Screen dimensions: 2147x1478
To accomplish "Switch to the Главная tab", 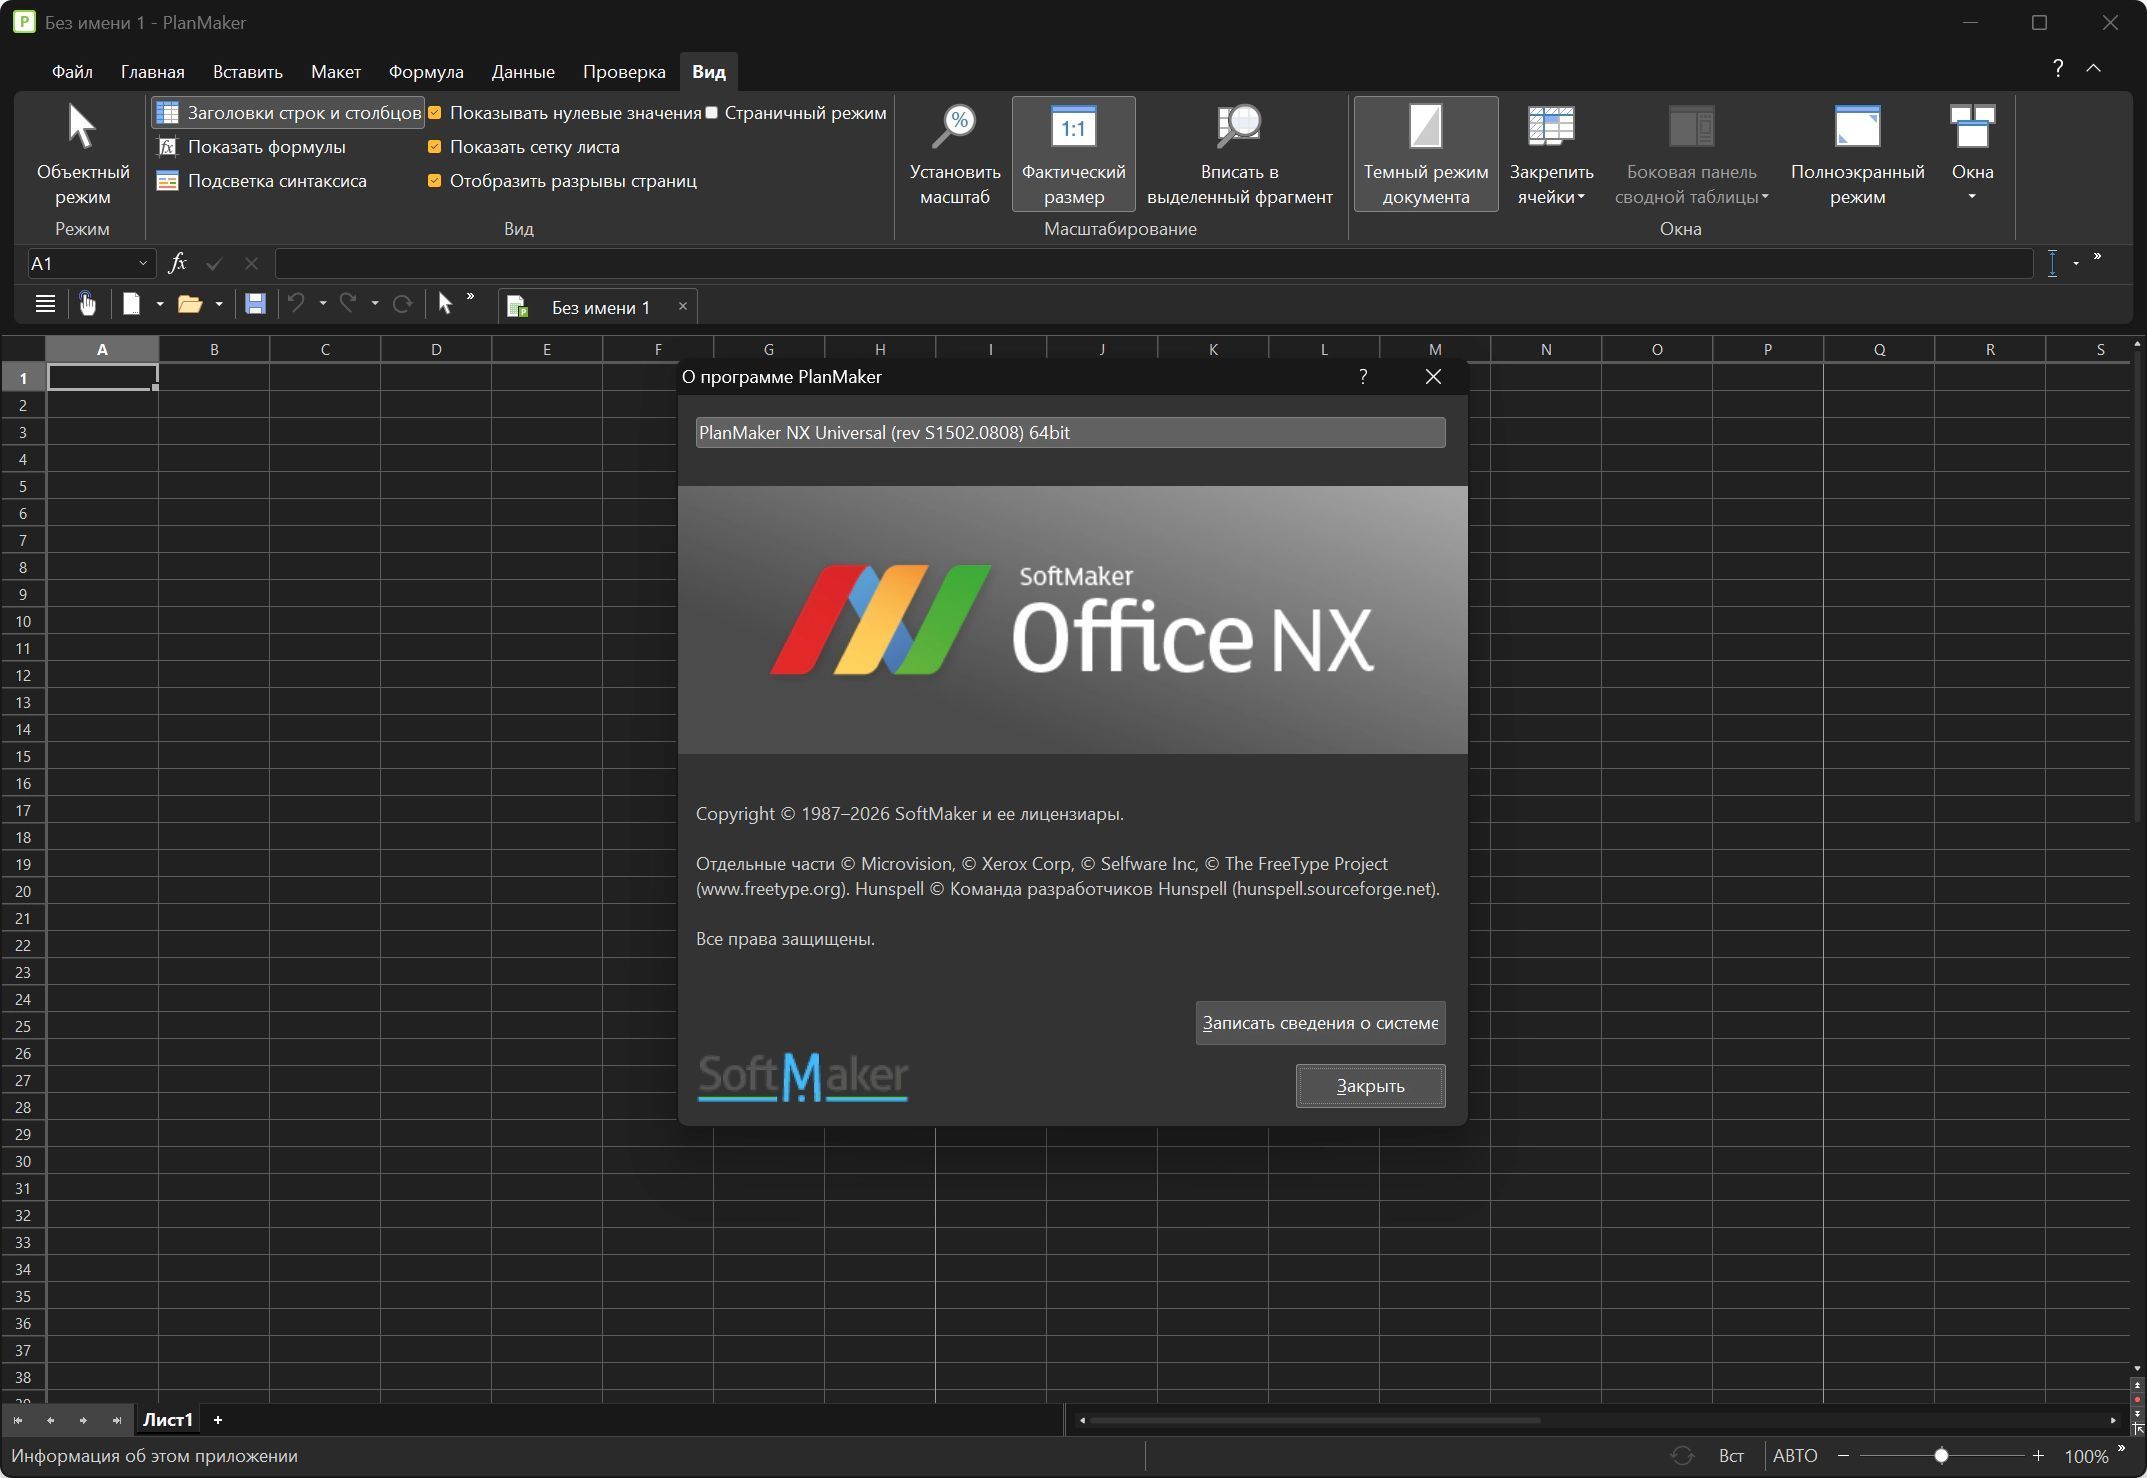I will [152, 72].
